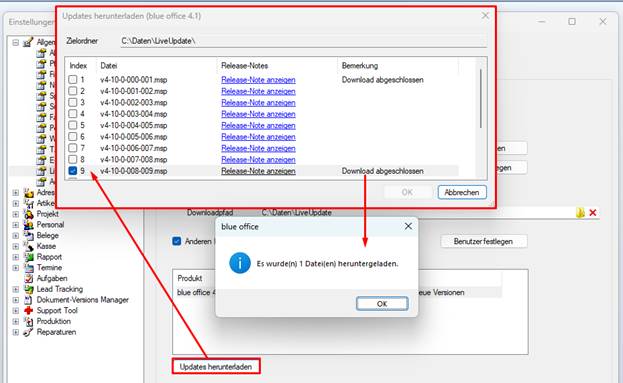Open Release-Note anzeigen for v4-10-0-003-004.msp

click(258, 114)
